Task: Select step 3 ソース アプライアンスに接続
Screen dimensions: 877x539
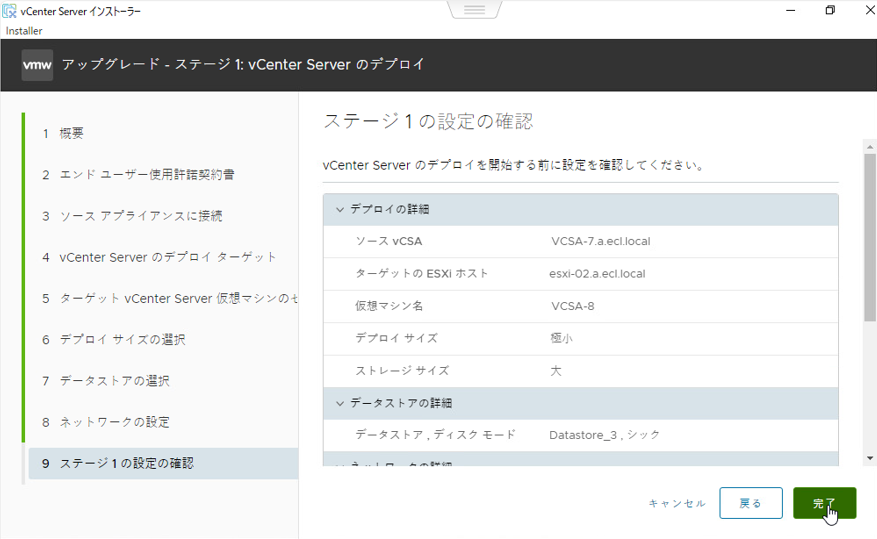Action: [x=140, y=216]
